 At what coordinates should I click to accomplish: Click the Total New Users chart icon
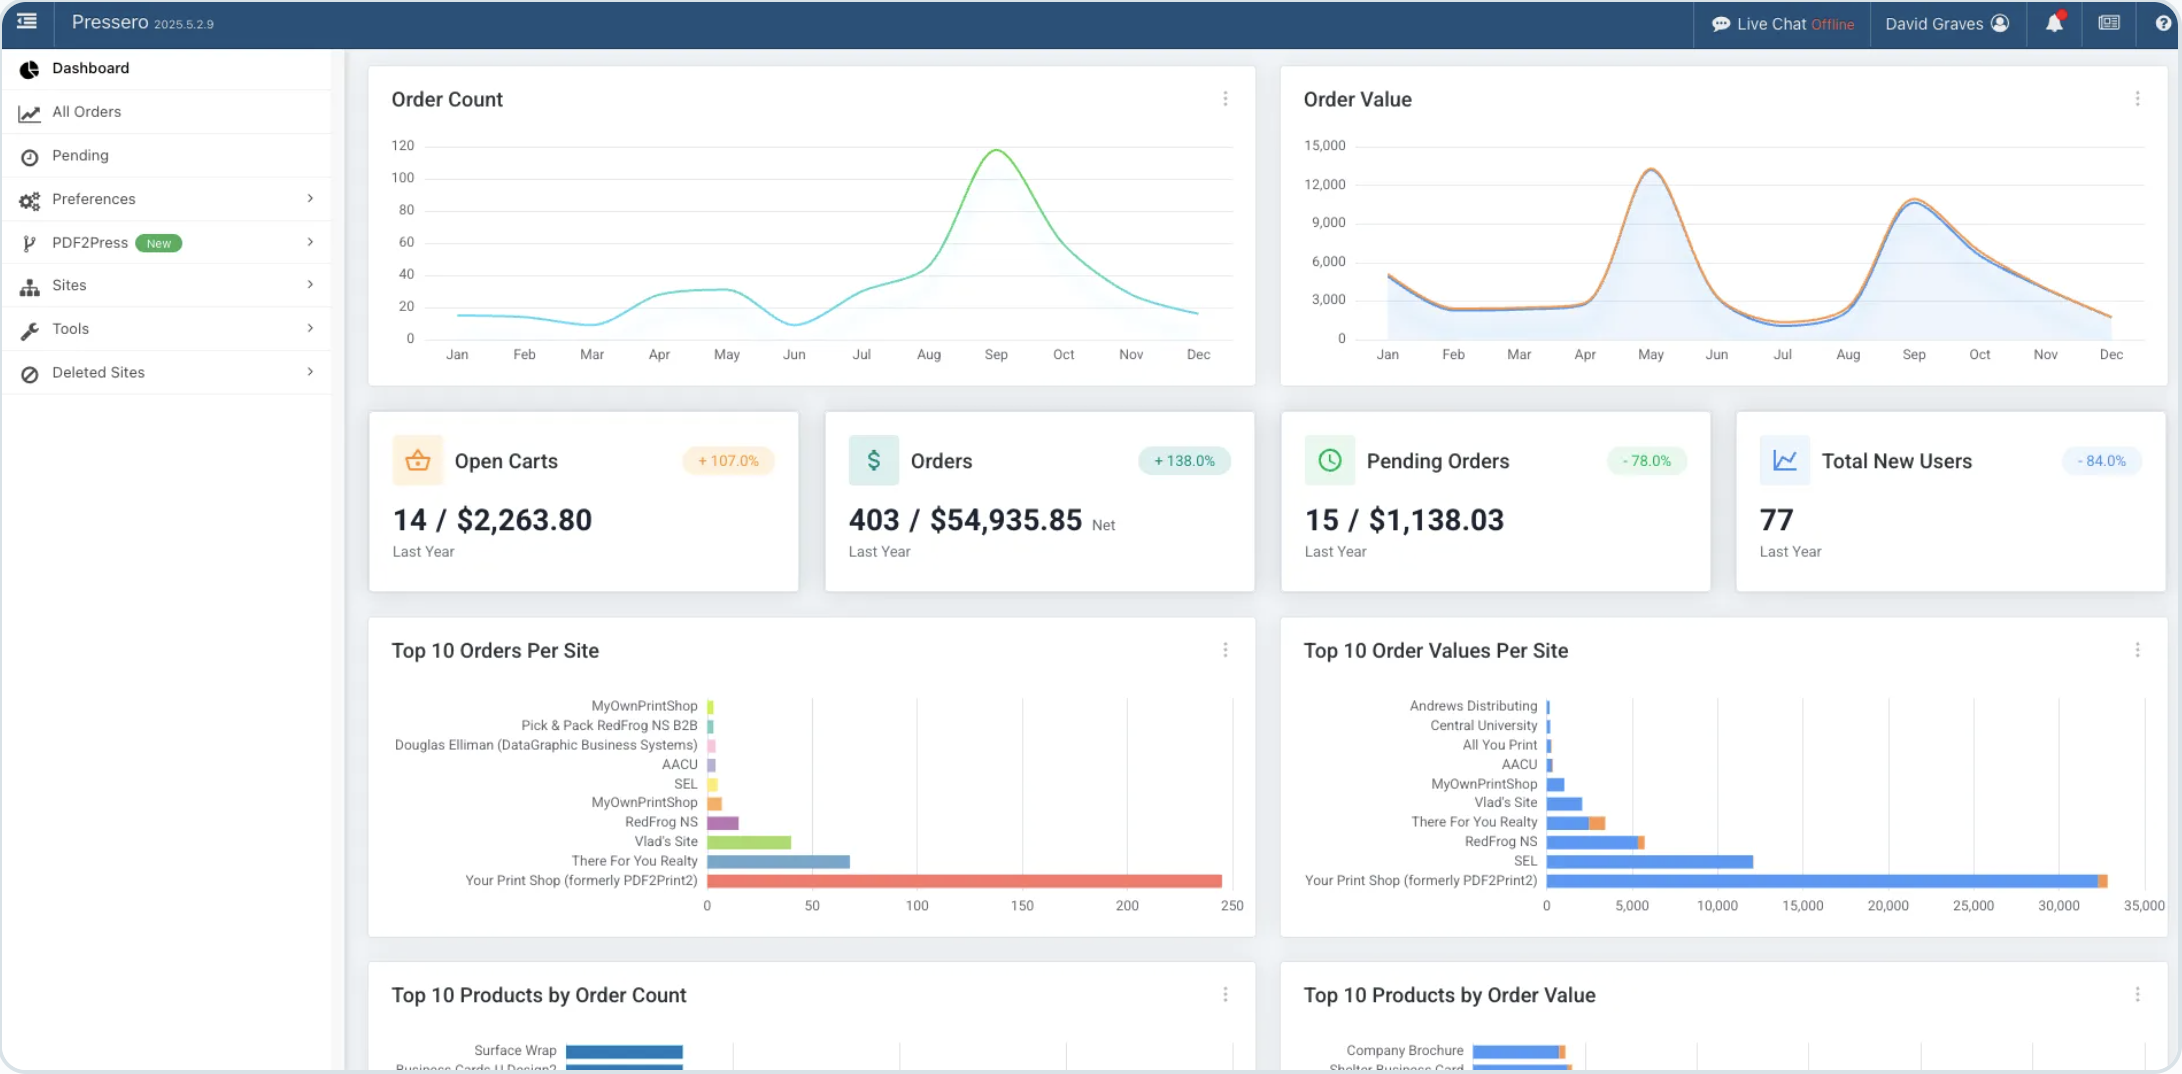(1784, 460)
